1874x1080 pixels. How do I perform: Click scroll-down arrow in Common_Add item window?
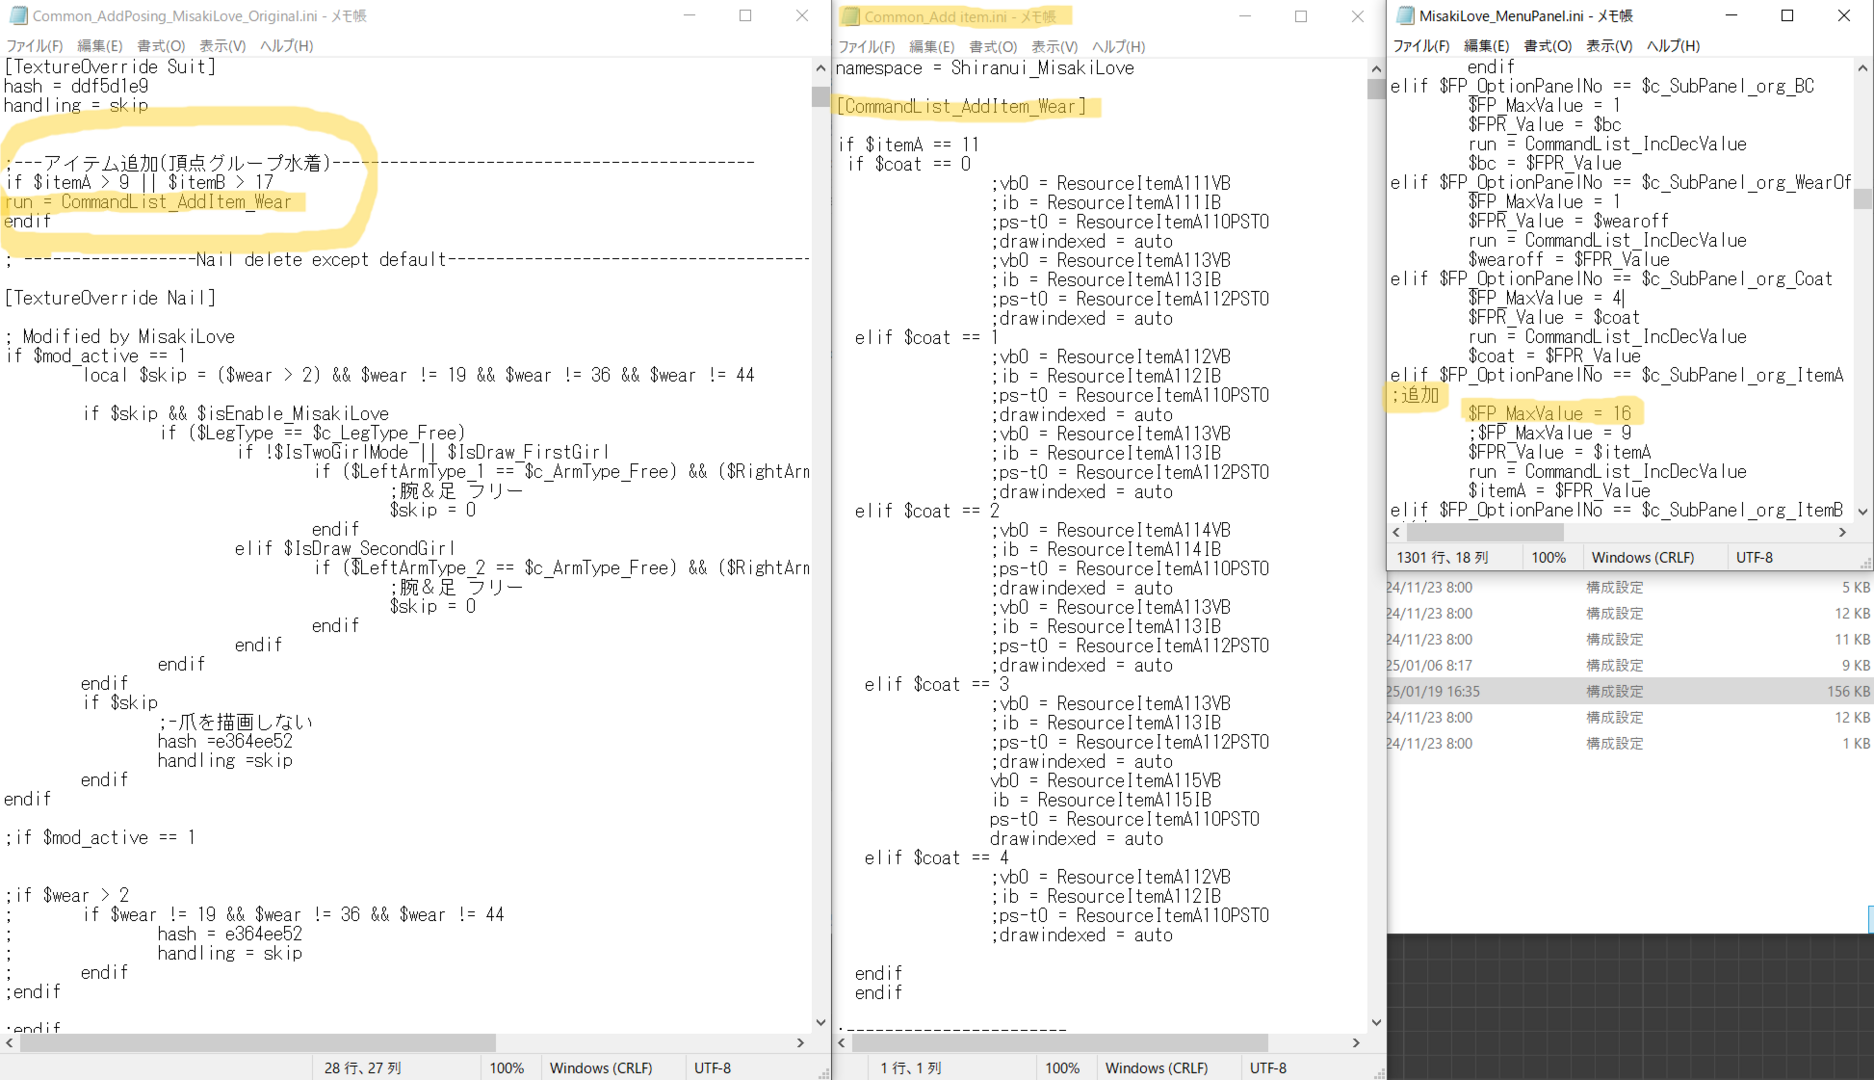click(x=1376, y=1022)
